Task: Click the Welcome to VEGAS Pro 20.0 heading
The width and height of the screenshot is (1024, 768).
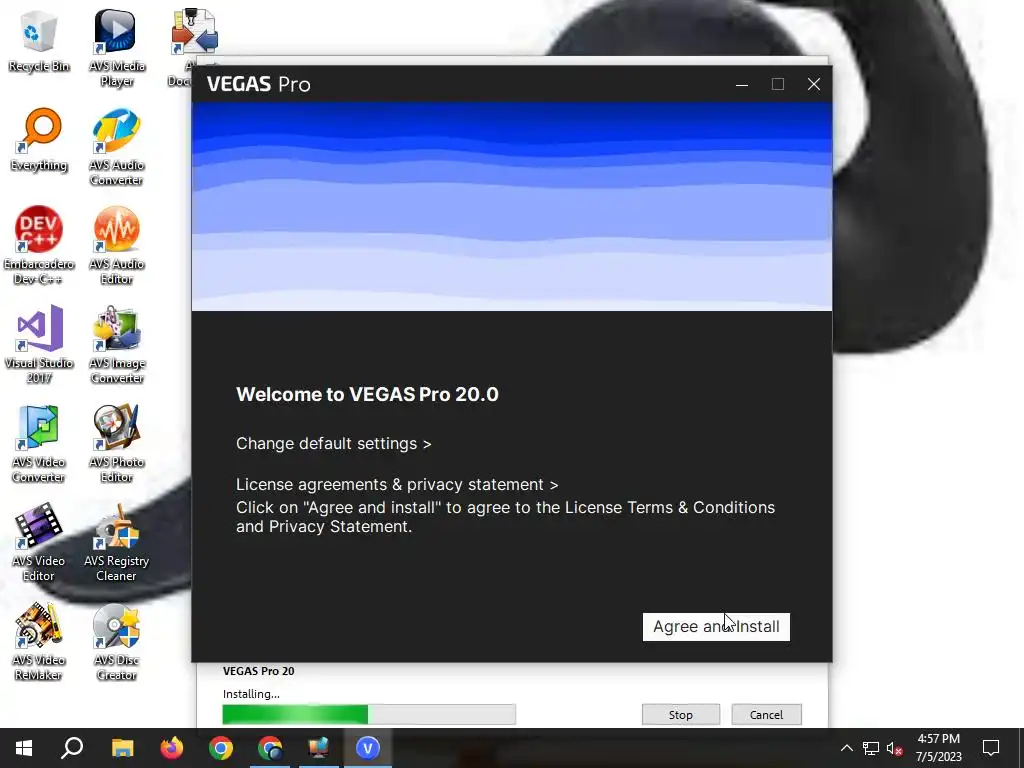Action: pos(367,394)
